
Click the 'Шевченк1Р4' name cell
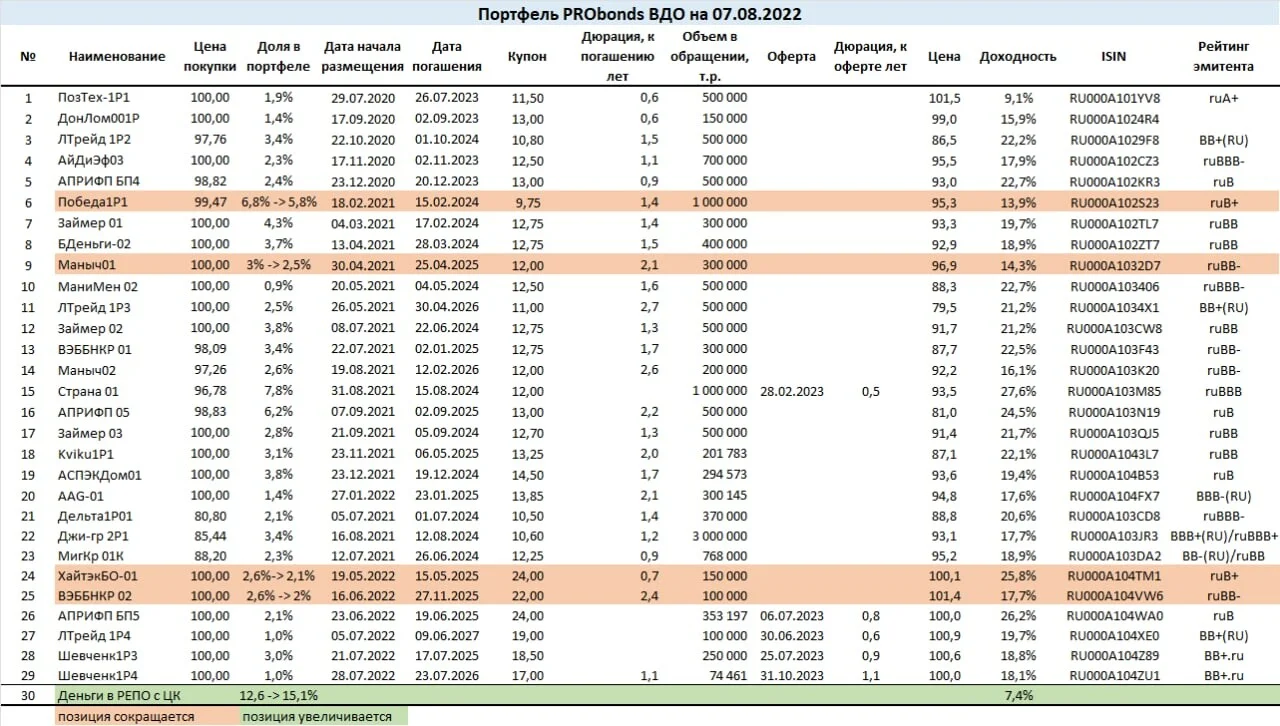click(x=96, y=676)
